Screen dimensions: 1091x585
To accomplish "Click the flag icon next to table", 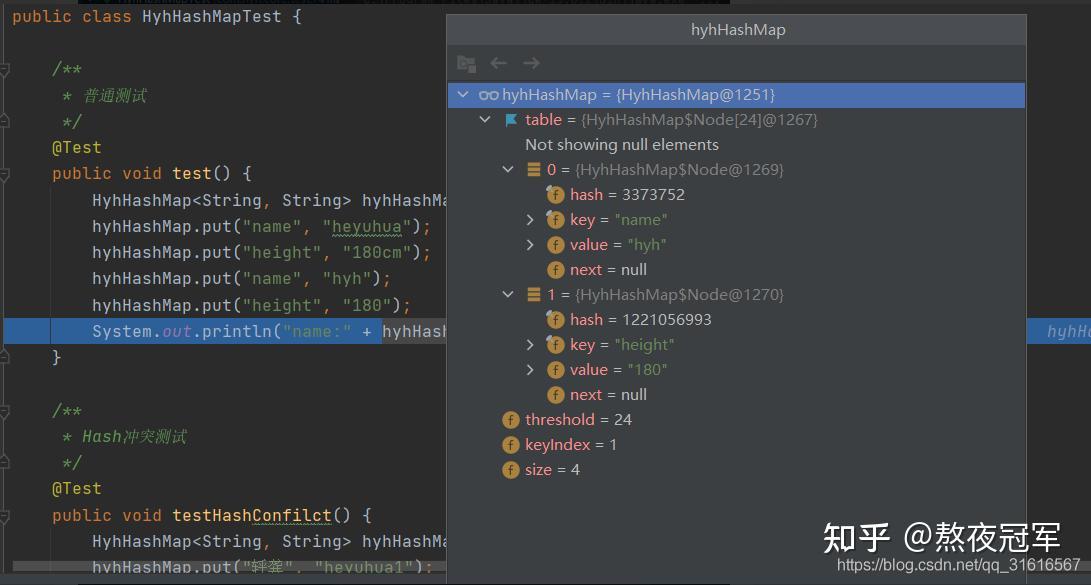I will [x=511, y=120].
